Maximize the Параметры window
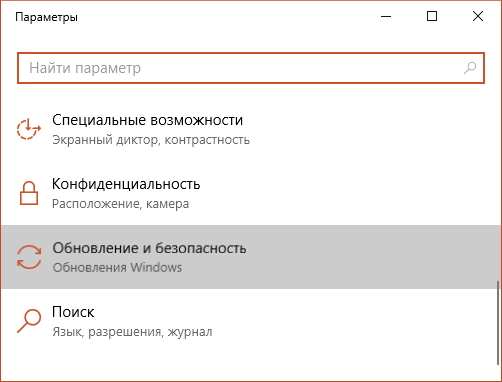The width and height of the screenshot is (502, 382). pyautogui.click(x=432, y=16)
